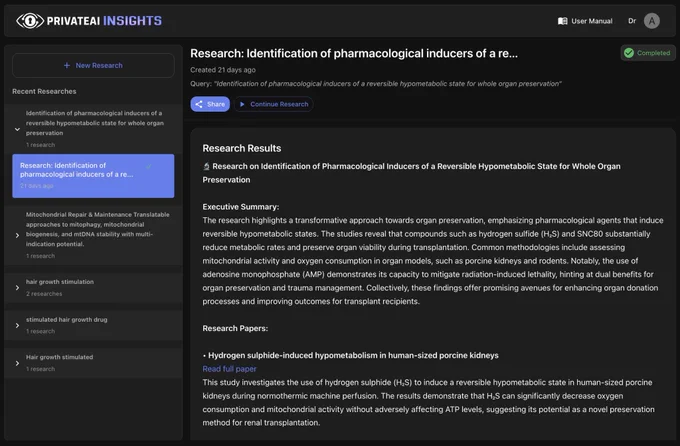This screenshot has width=680, height=446.
Task: Click the PrivateAI eye logo icon
Action: point(30,21)
